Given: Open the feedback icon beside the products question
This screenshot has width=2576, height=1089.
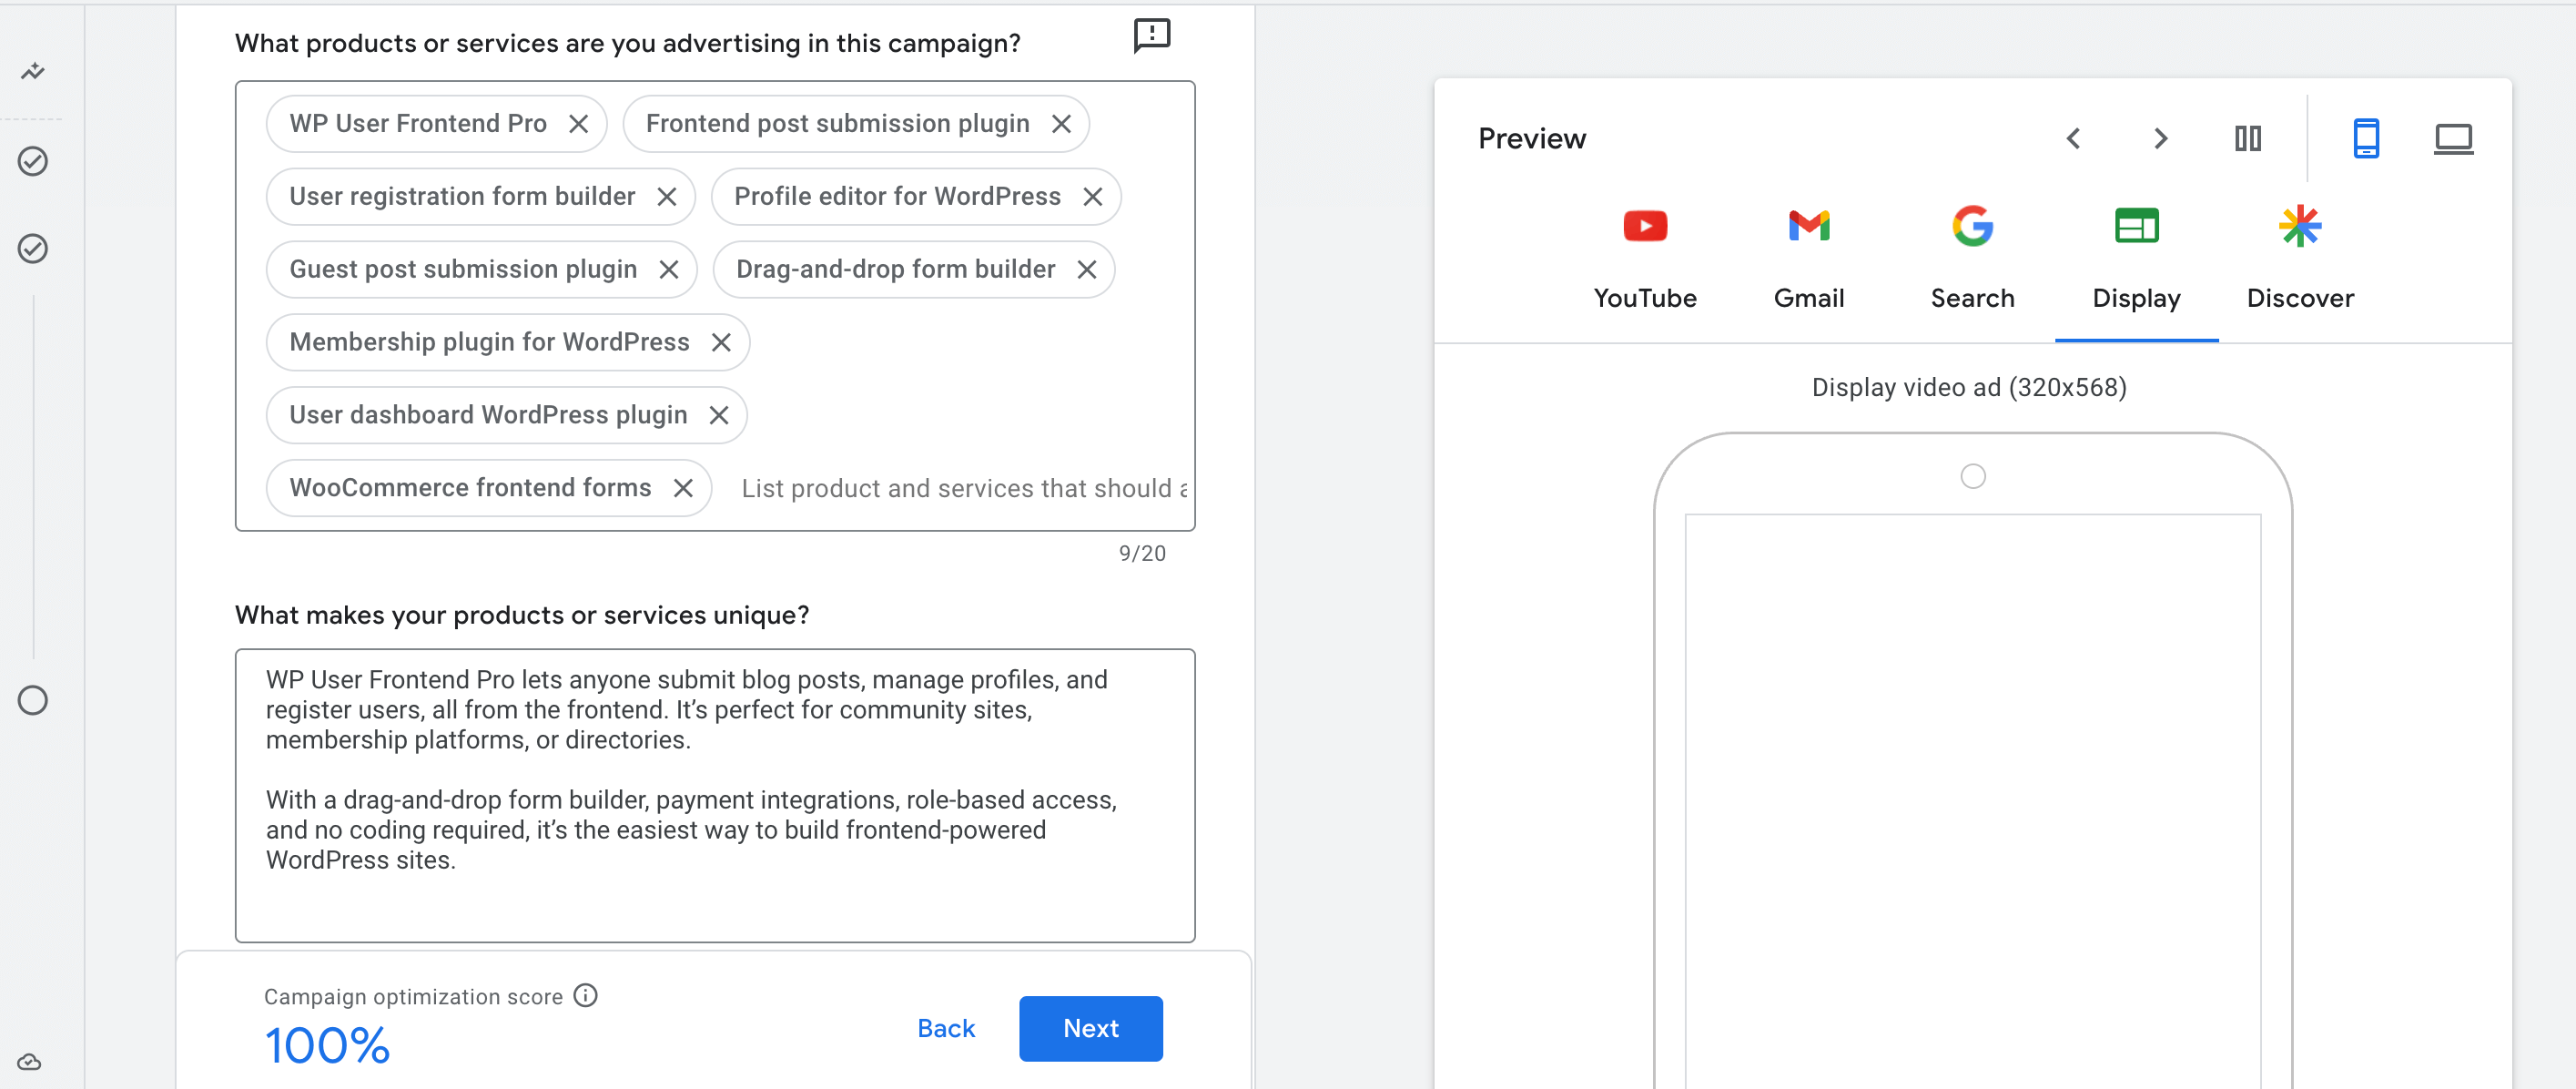Looking at the screenshot, I should pyautogui.click(x=1151, y=36).
